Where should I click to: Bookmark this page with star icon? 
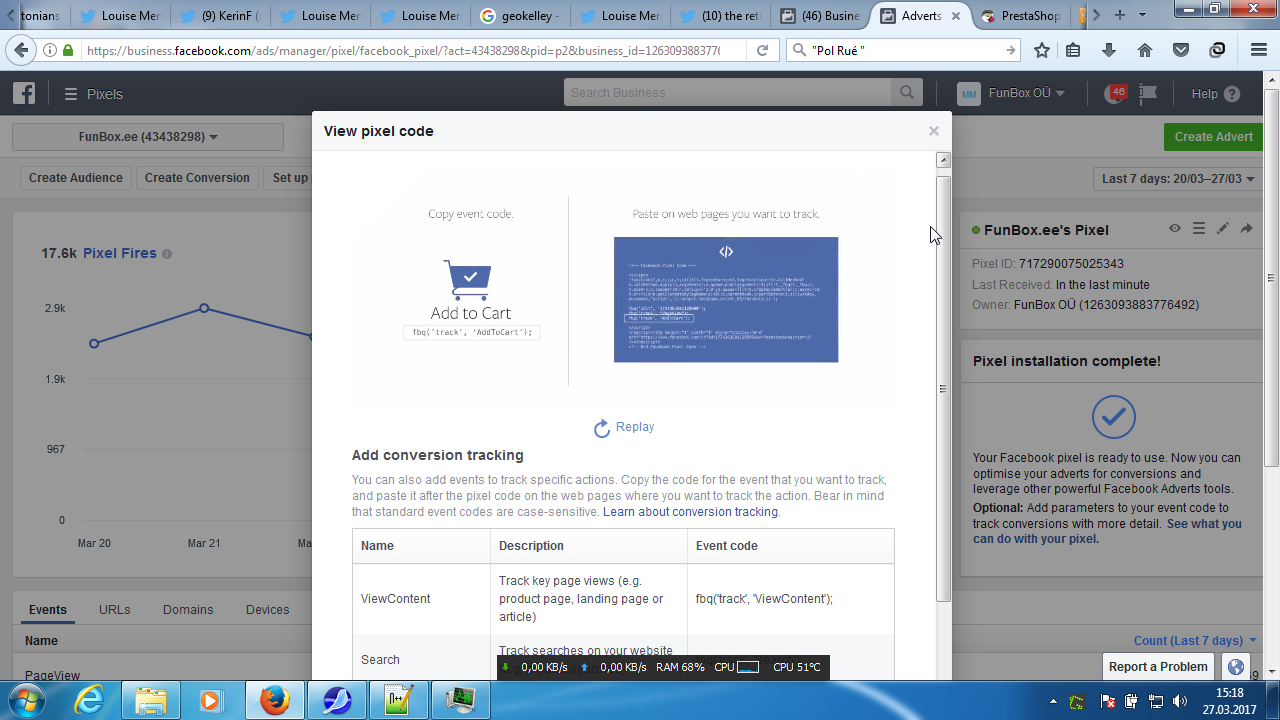tap(1042, 51)
